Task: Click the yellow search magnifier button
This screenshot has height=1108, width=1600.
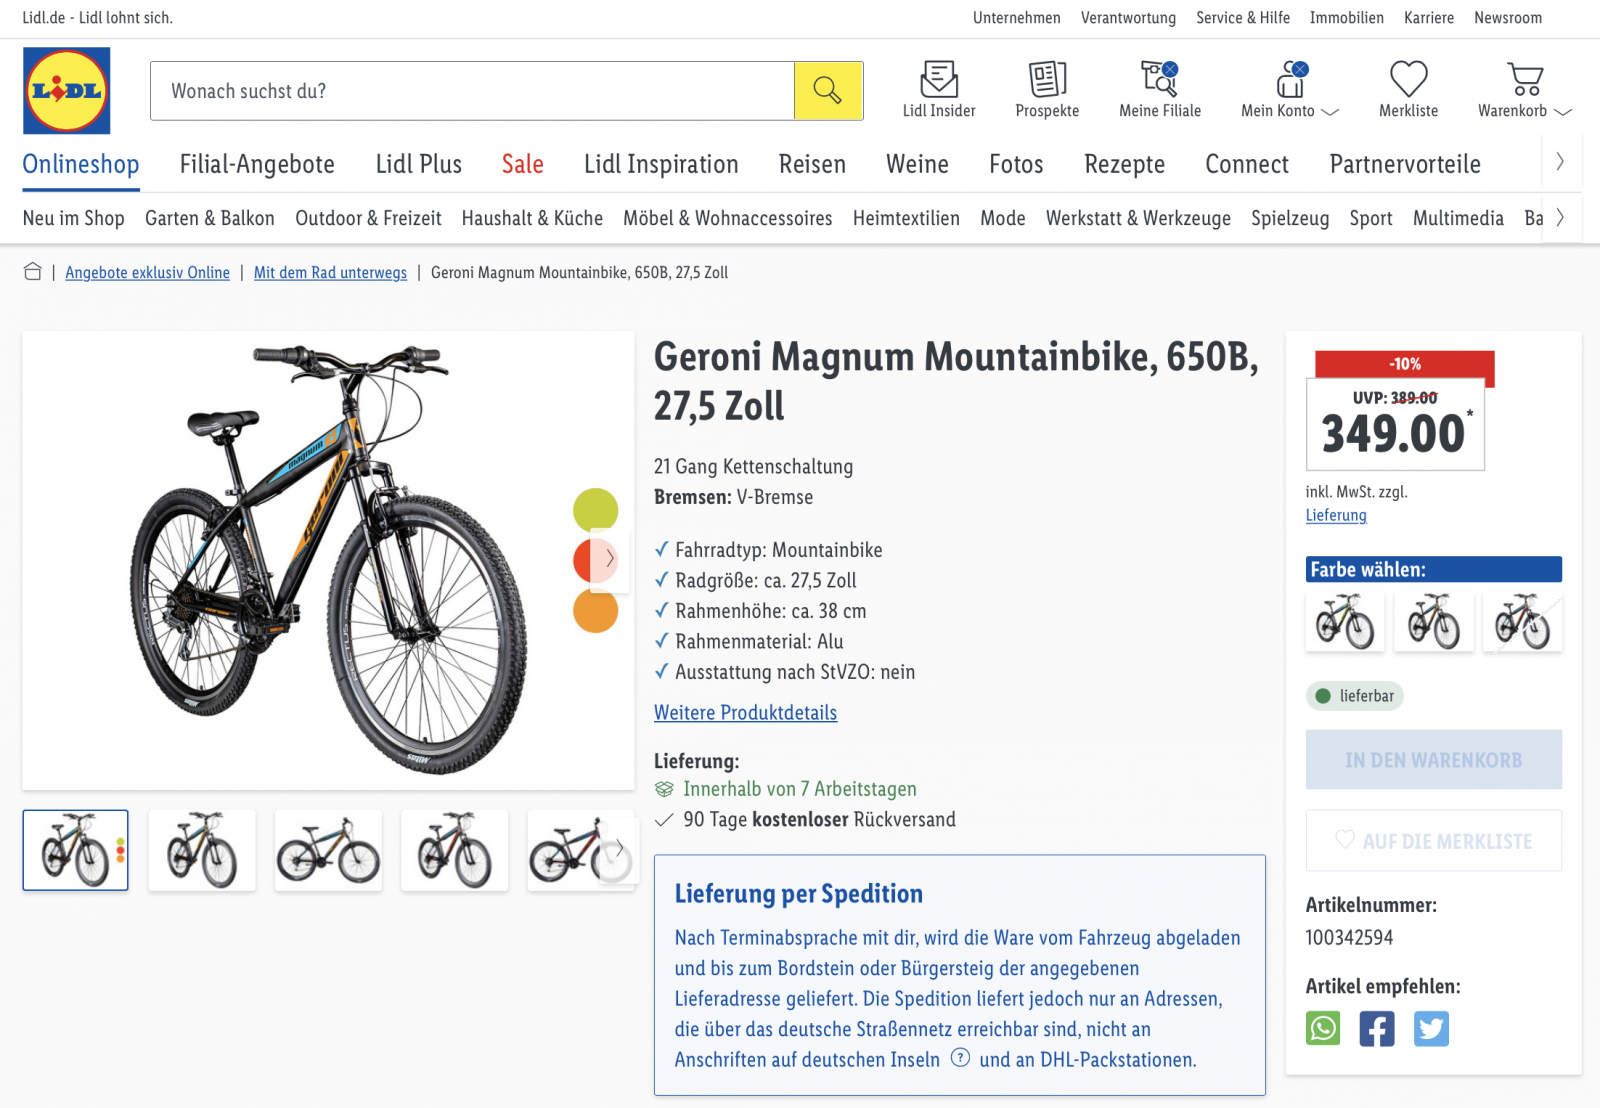Action: point(828,91)
